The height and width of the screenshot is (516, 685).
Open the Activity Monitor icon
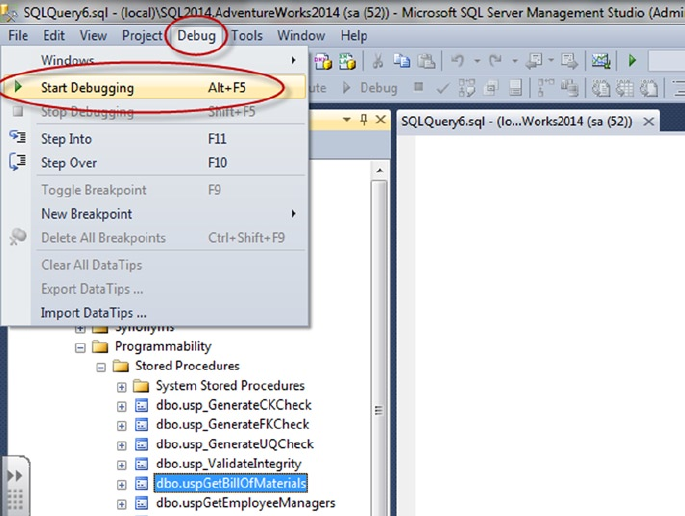click(601, 61)
